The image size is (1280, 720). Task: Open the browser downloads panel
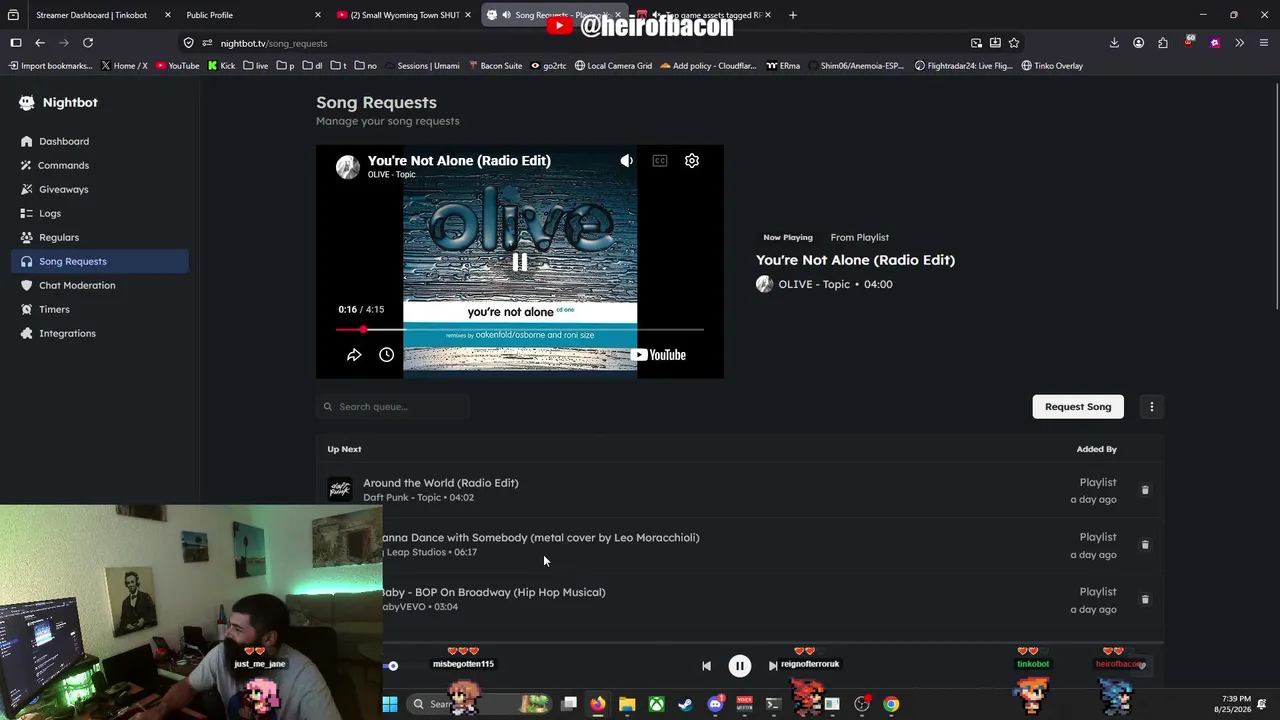(x=1114, y=43)
